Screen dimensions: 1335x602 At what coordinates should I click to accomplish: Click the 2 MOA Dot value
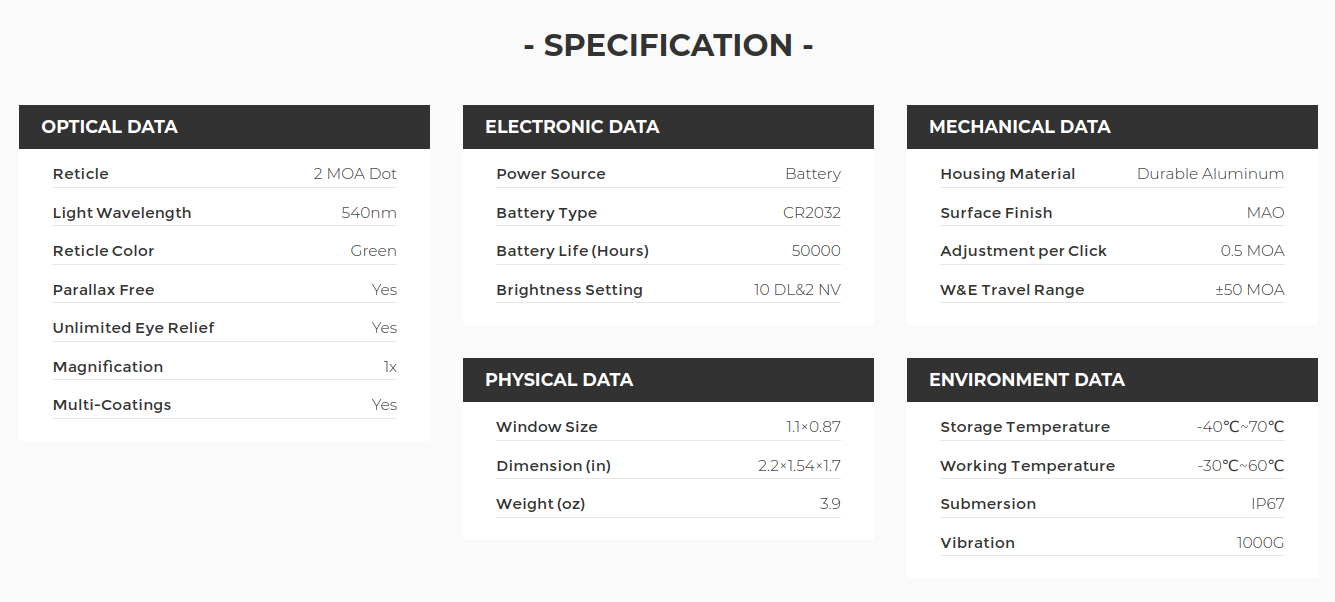click(355, 174)
